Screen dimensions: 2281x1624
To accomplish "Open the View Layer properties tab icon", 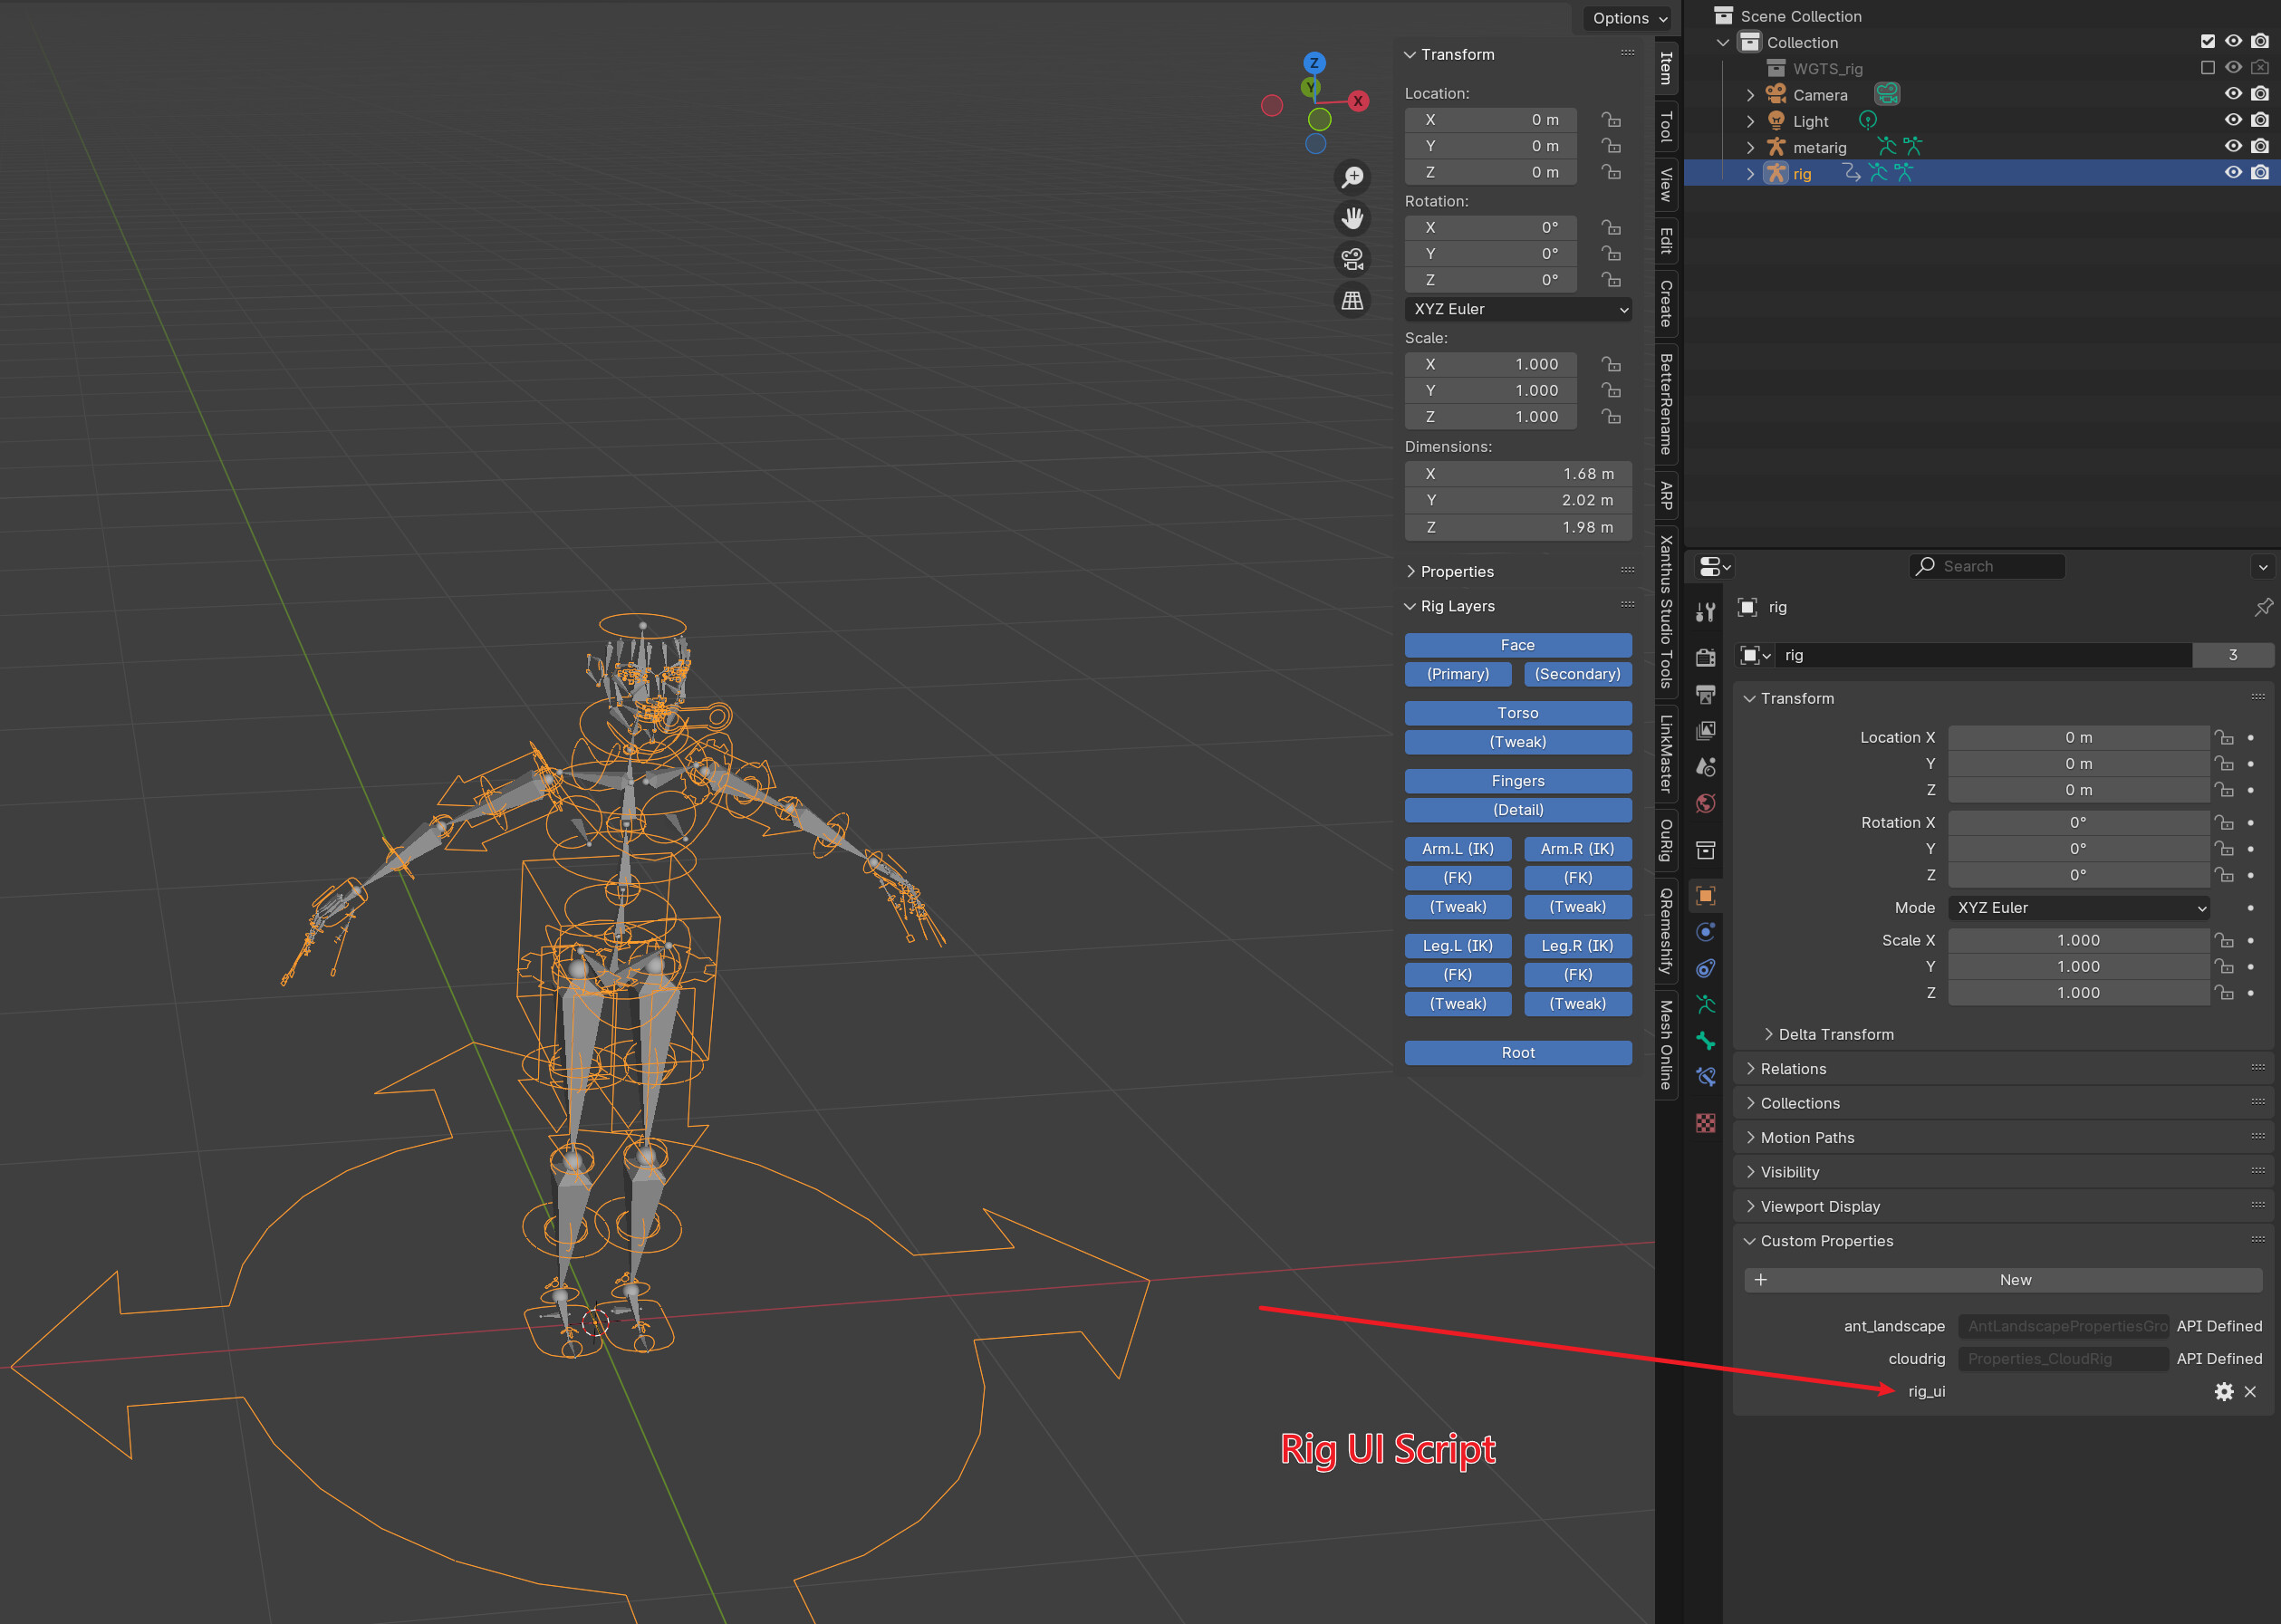I will tap(1706, 731).
